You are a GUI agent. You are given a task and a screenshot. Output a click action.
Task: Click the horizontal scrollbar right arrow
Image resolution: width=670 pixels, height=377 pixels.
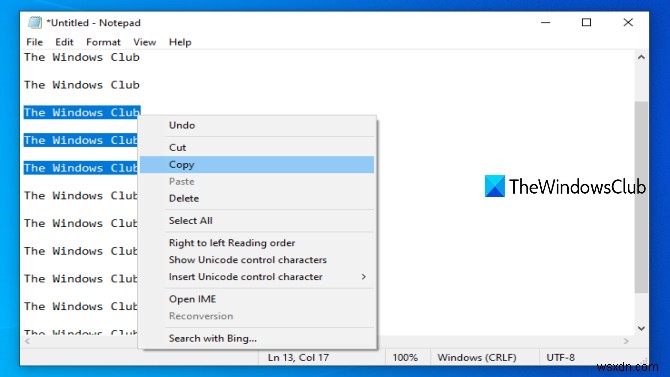tap(626, 341)
